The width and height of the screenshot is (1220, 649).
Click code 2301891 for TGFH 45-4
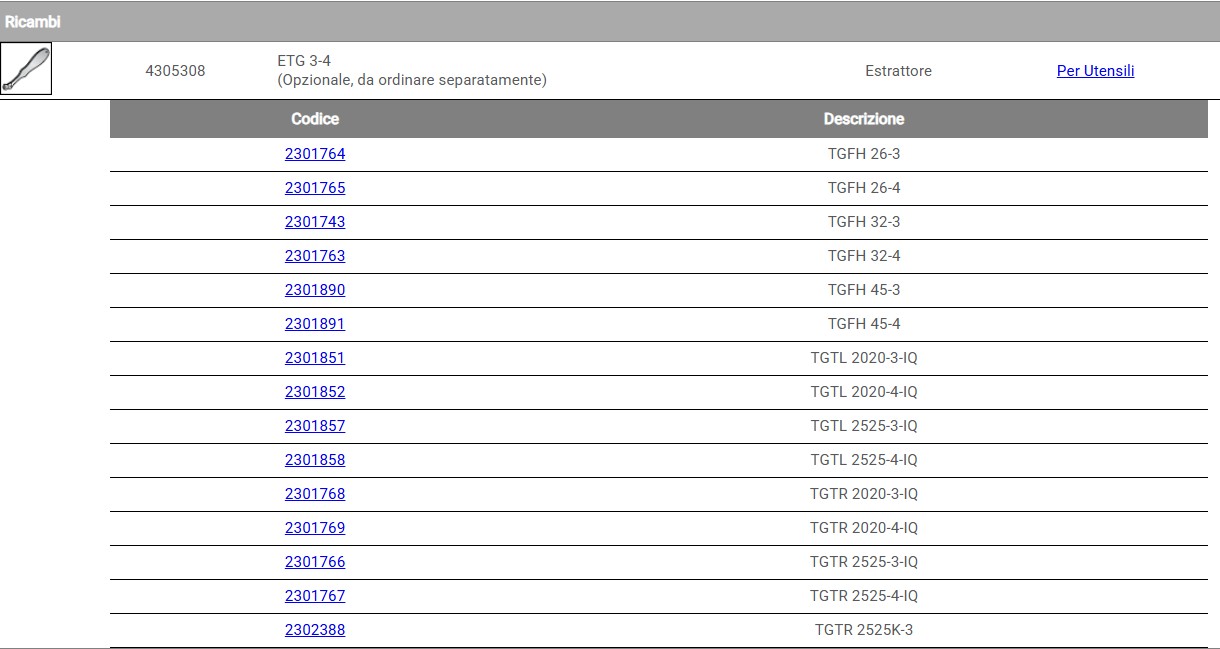315,324
